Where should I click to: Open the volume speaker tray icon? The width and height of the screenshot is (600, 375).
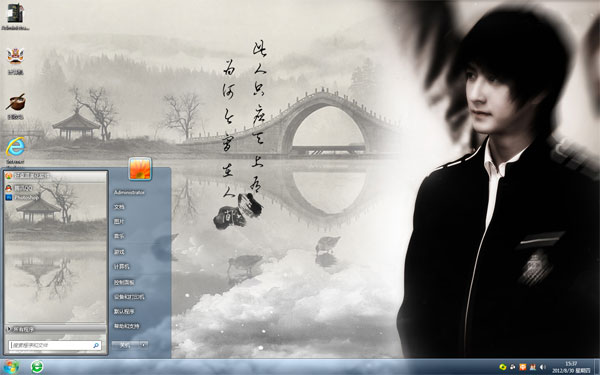(x=543, y=367)
